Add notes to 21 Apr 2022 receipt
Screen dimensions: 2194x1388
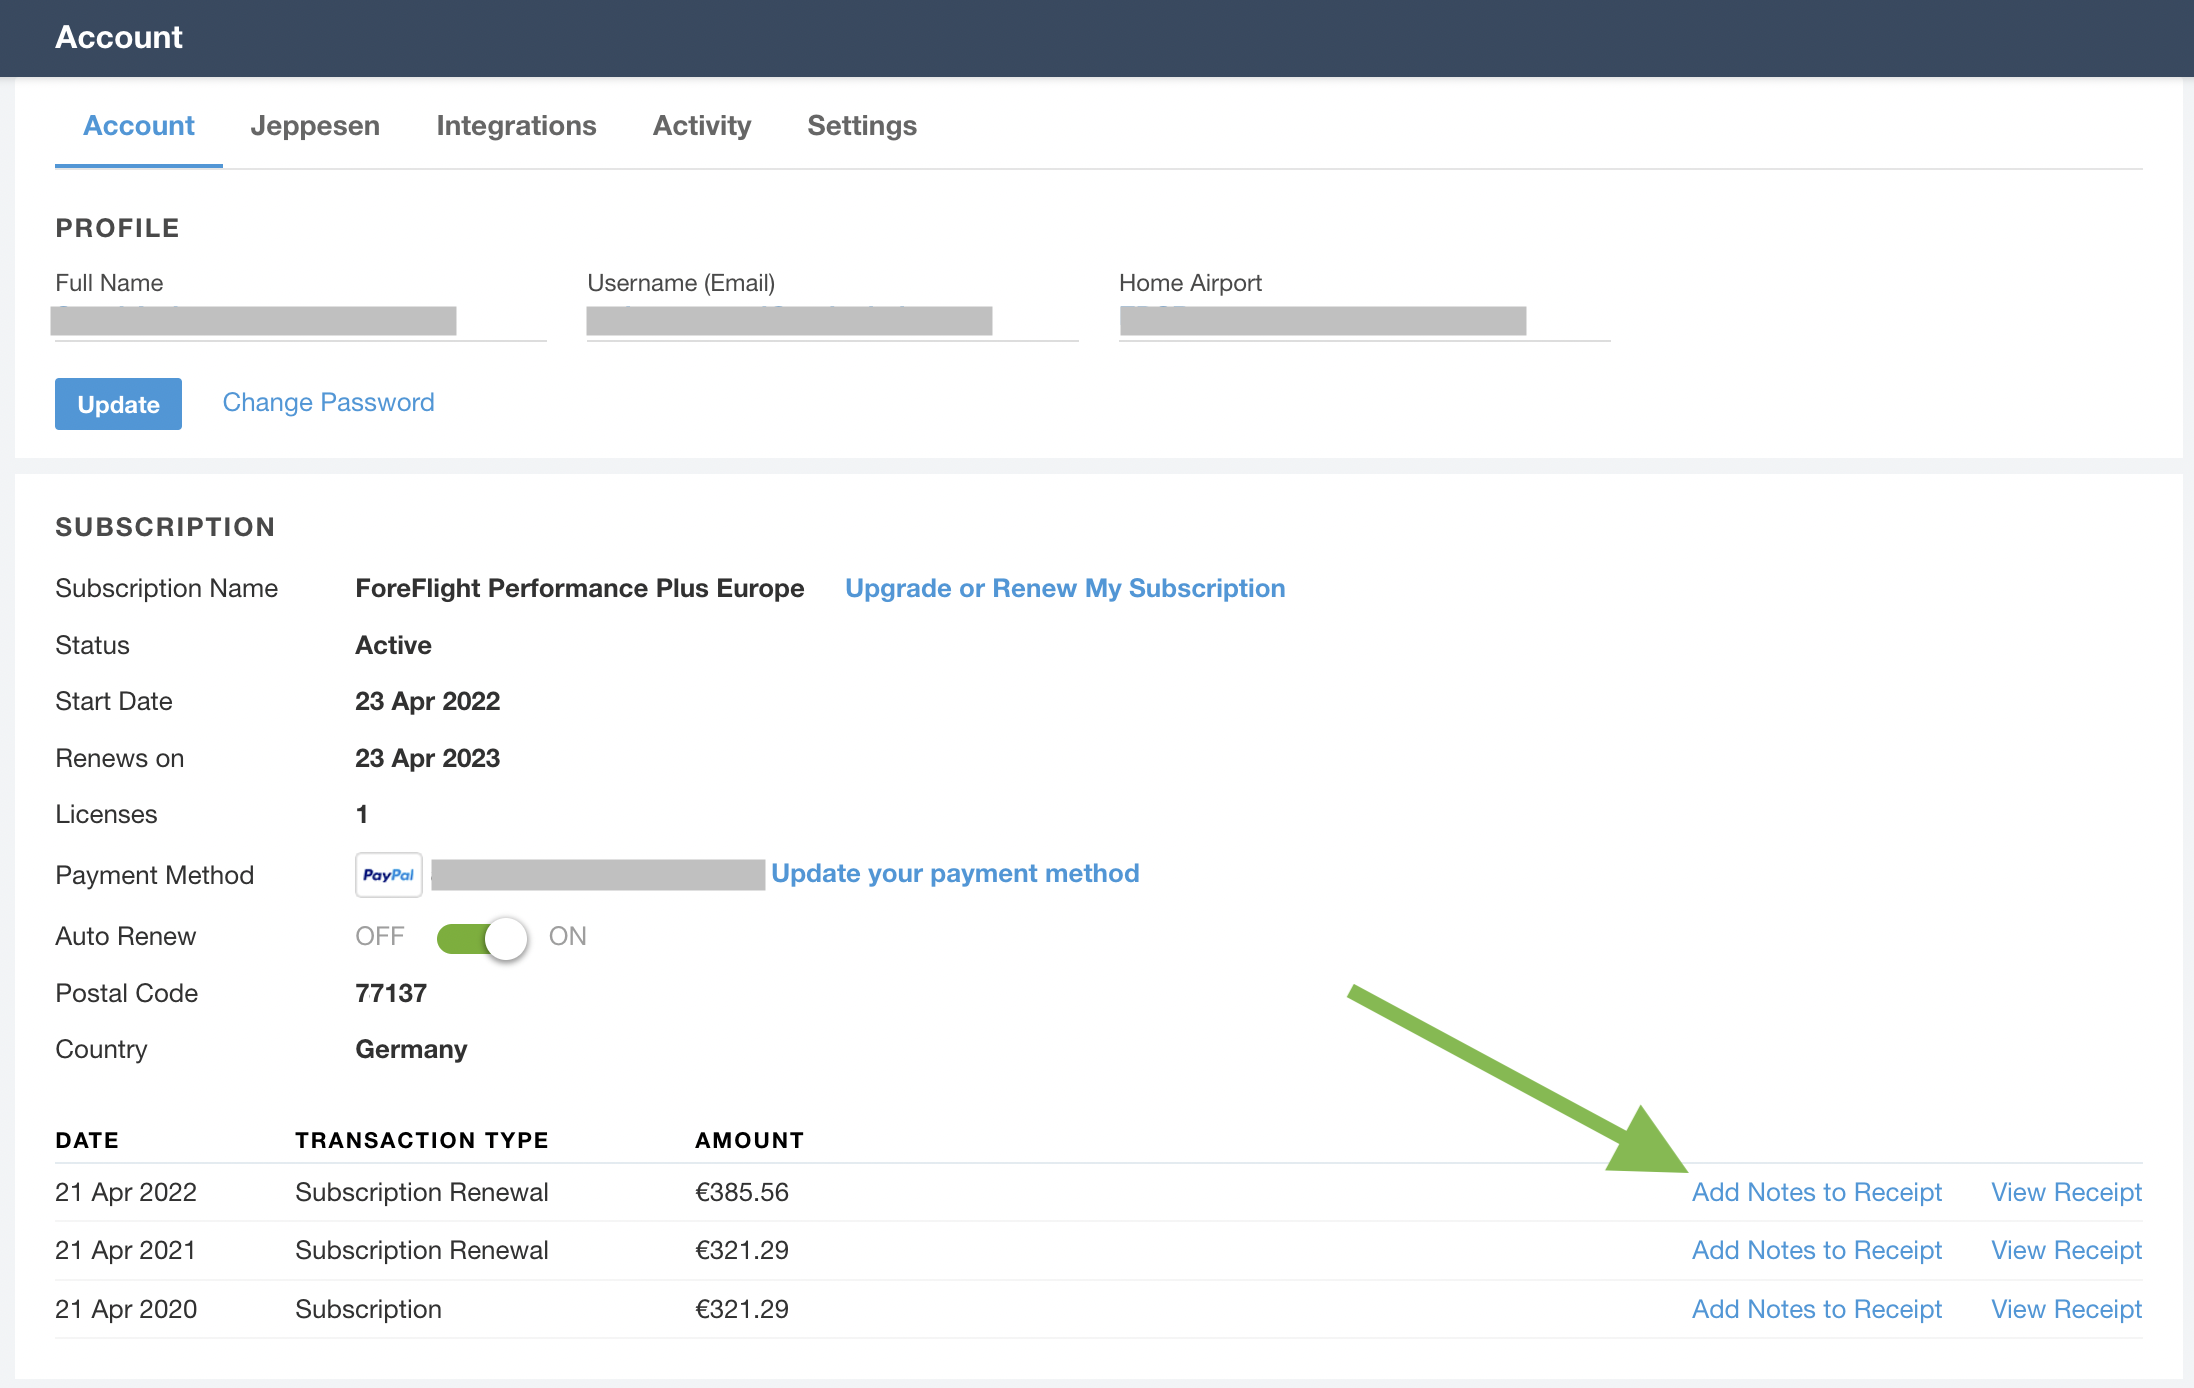click(1816, 1192)
